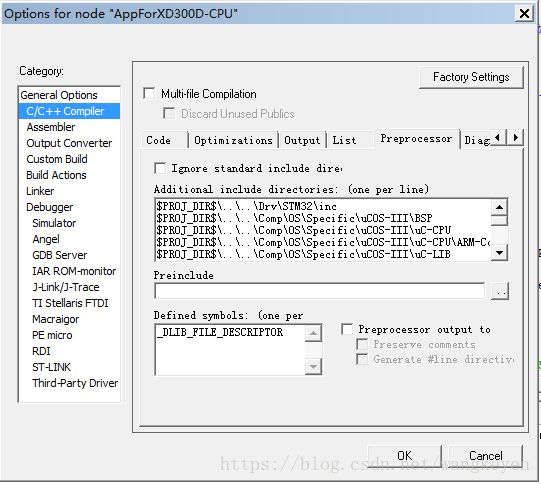
Task: Select C/C++ Compiler category
Action: 69,111
